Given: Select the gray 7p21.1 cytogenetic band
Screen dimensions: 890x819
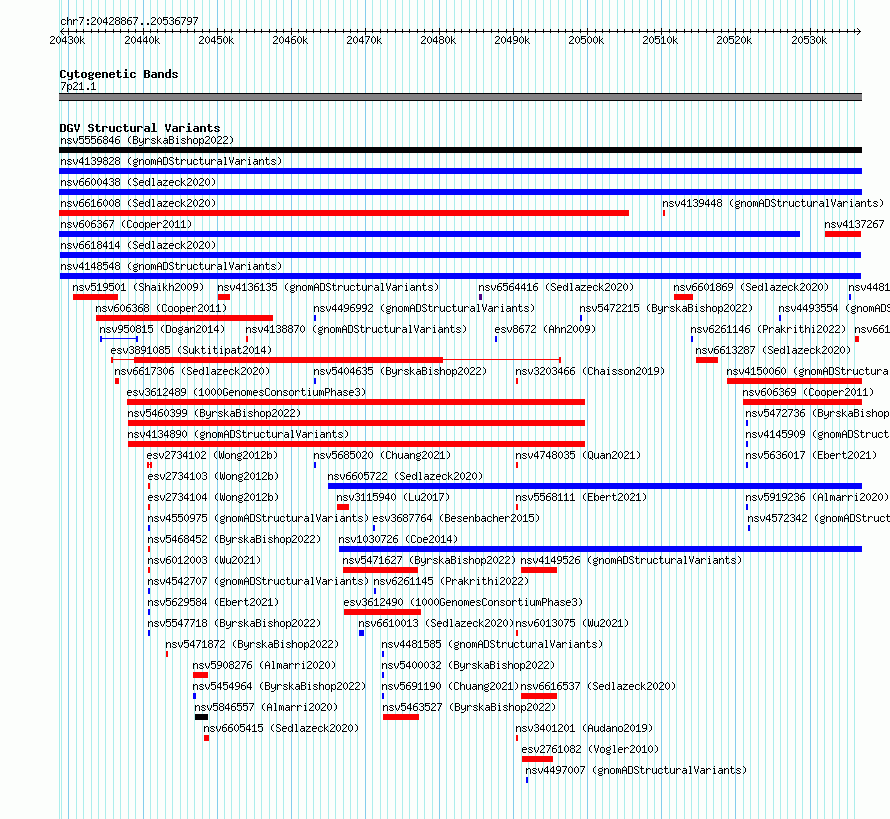Looking at the screenshot, I should 460,97.
